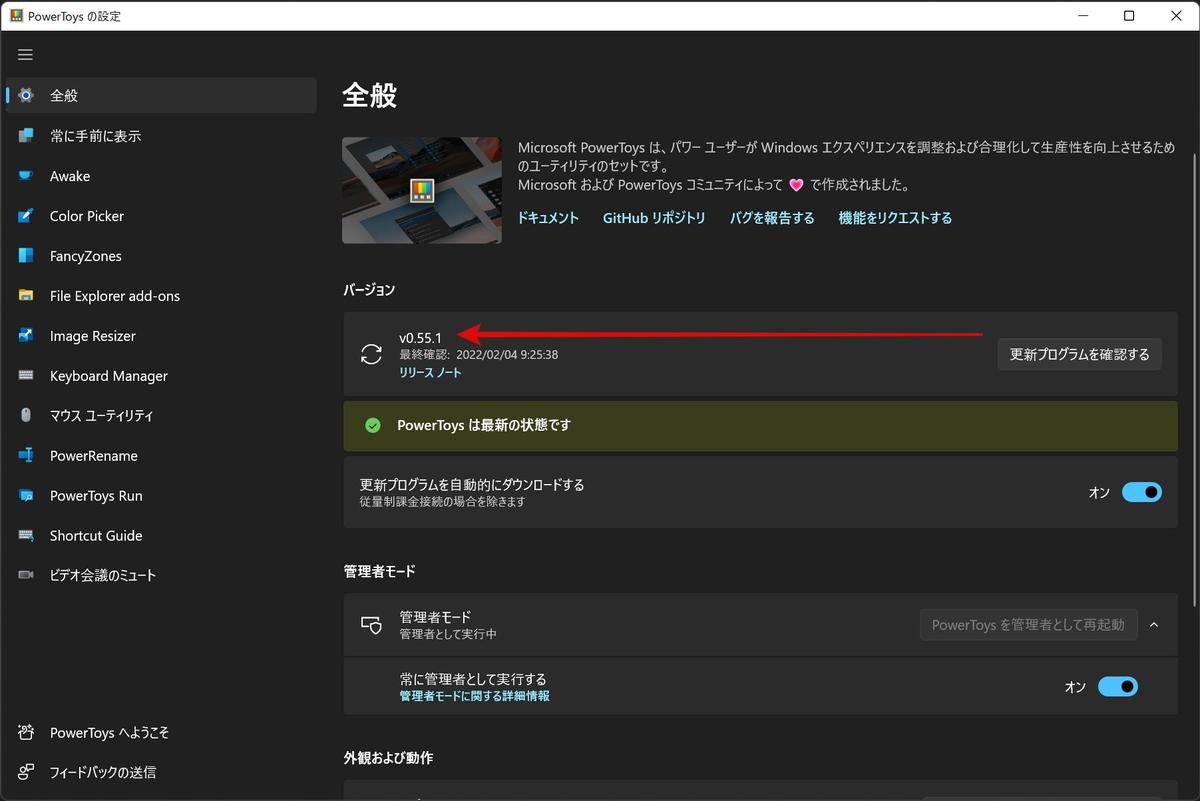Click the ビデオ会議のミュート camera icon
1200x801 pixels.
click(x=26, y=575)
